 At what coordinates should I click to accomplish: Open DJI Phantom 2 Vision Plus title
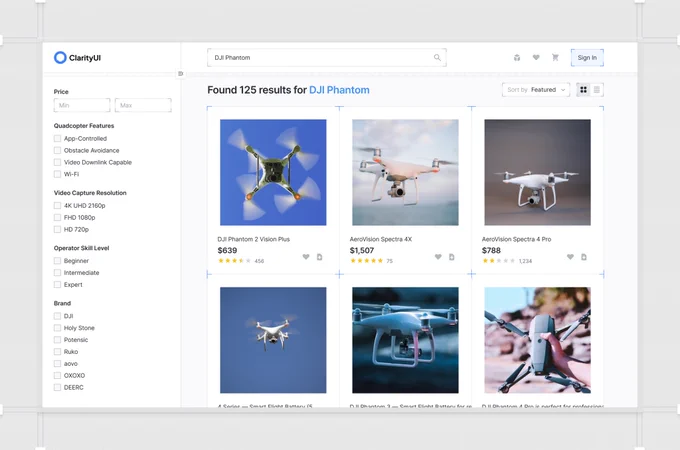(254, 239)
